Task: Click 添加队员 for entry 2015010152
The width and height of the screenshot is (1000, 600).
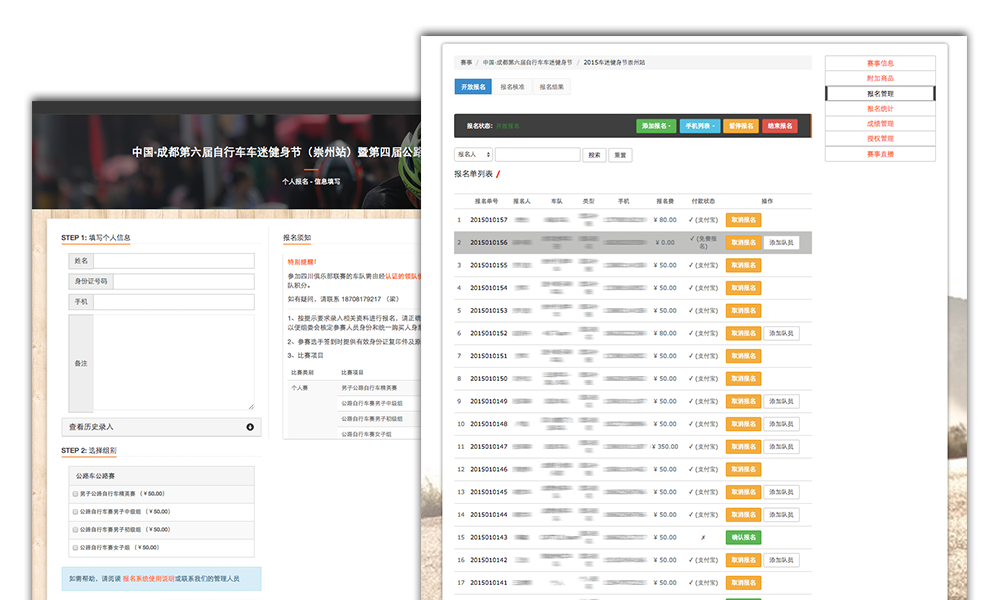Action: coord(781,333)
